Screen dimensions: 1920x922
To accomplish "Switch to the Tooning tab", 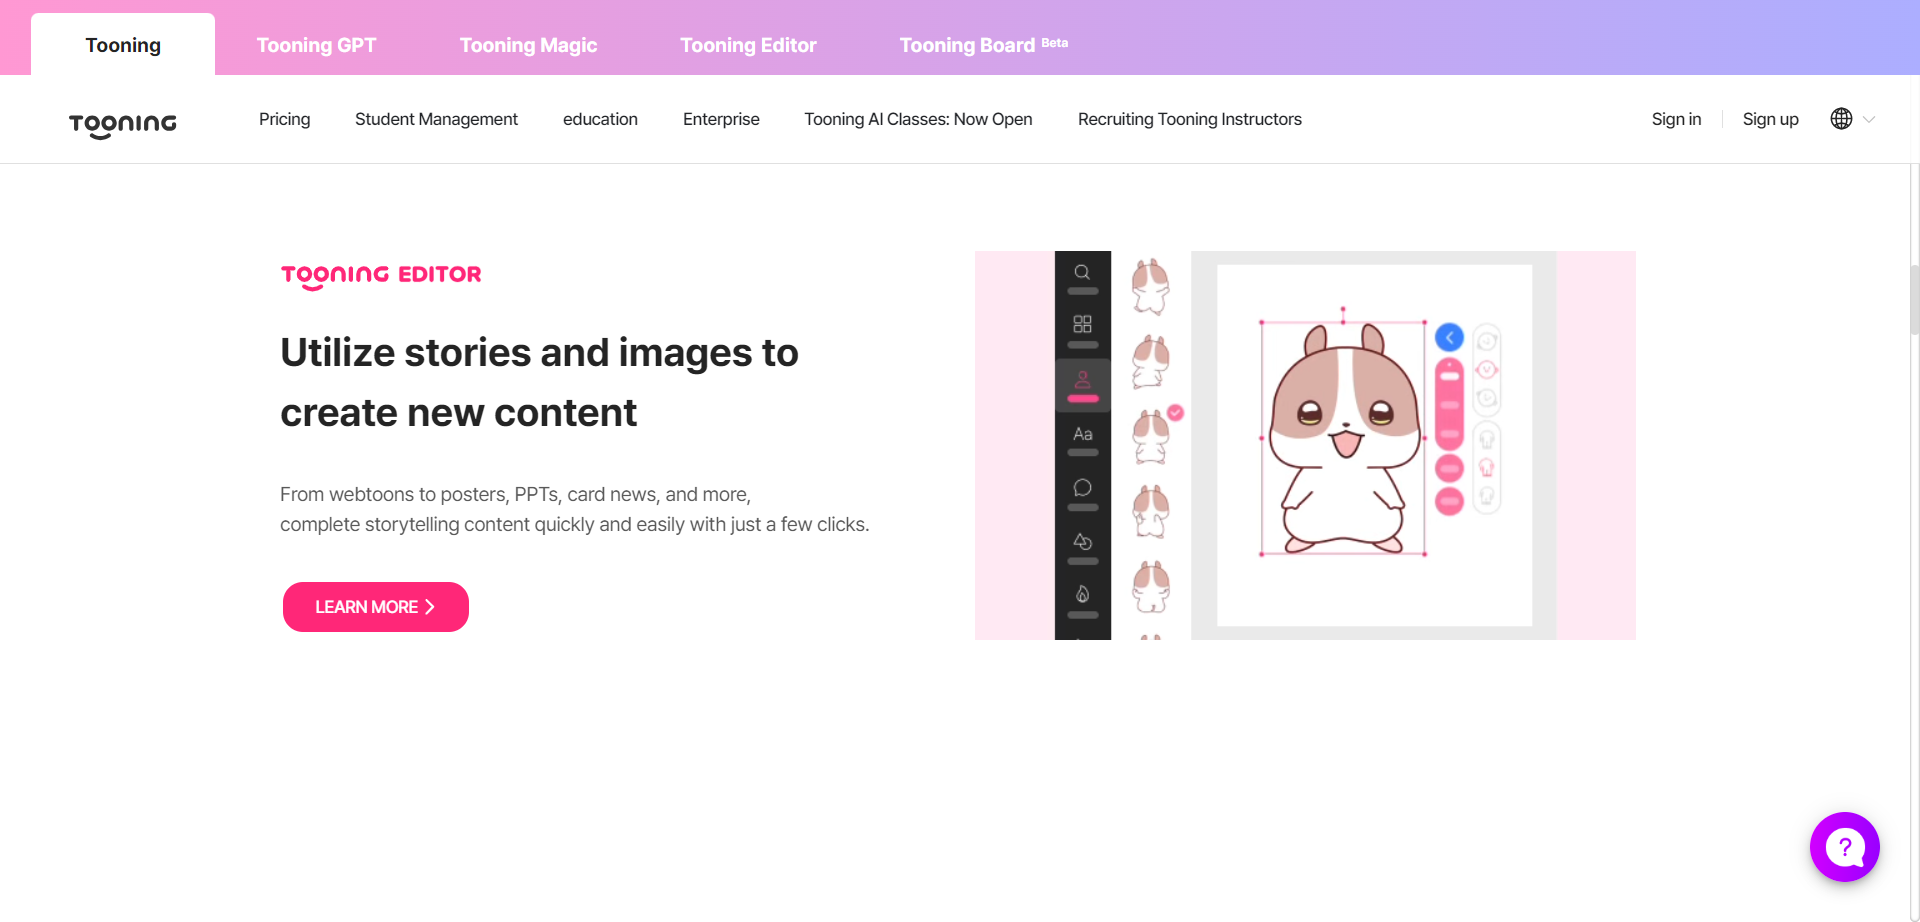I will [x=123, y=45].
